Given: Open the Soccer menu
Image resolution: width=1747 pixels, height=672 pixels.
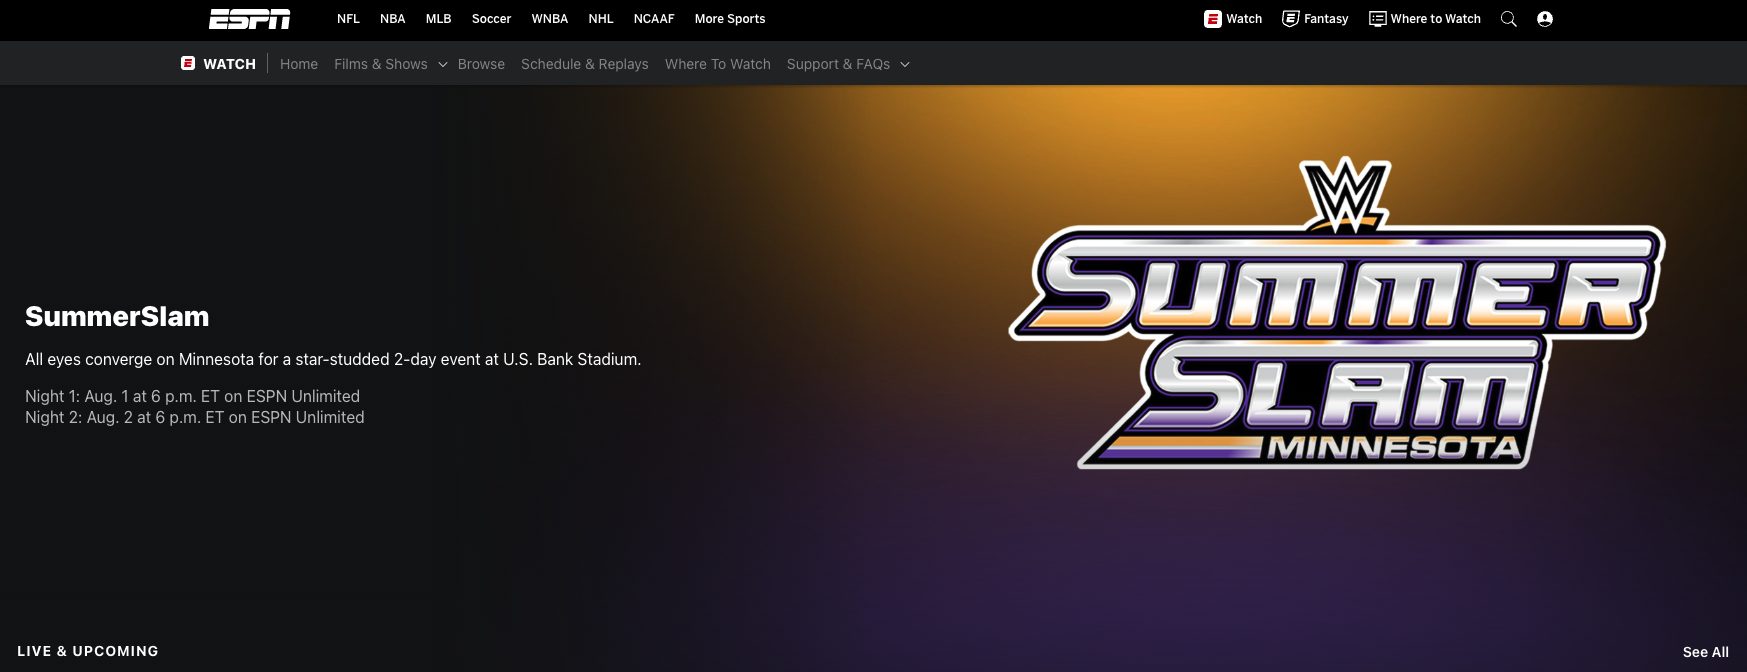Looking at the screenshot, I should coord(491,19).
